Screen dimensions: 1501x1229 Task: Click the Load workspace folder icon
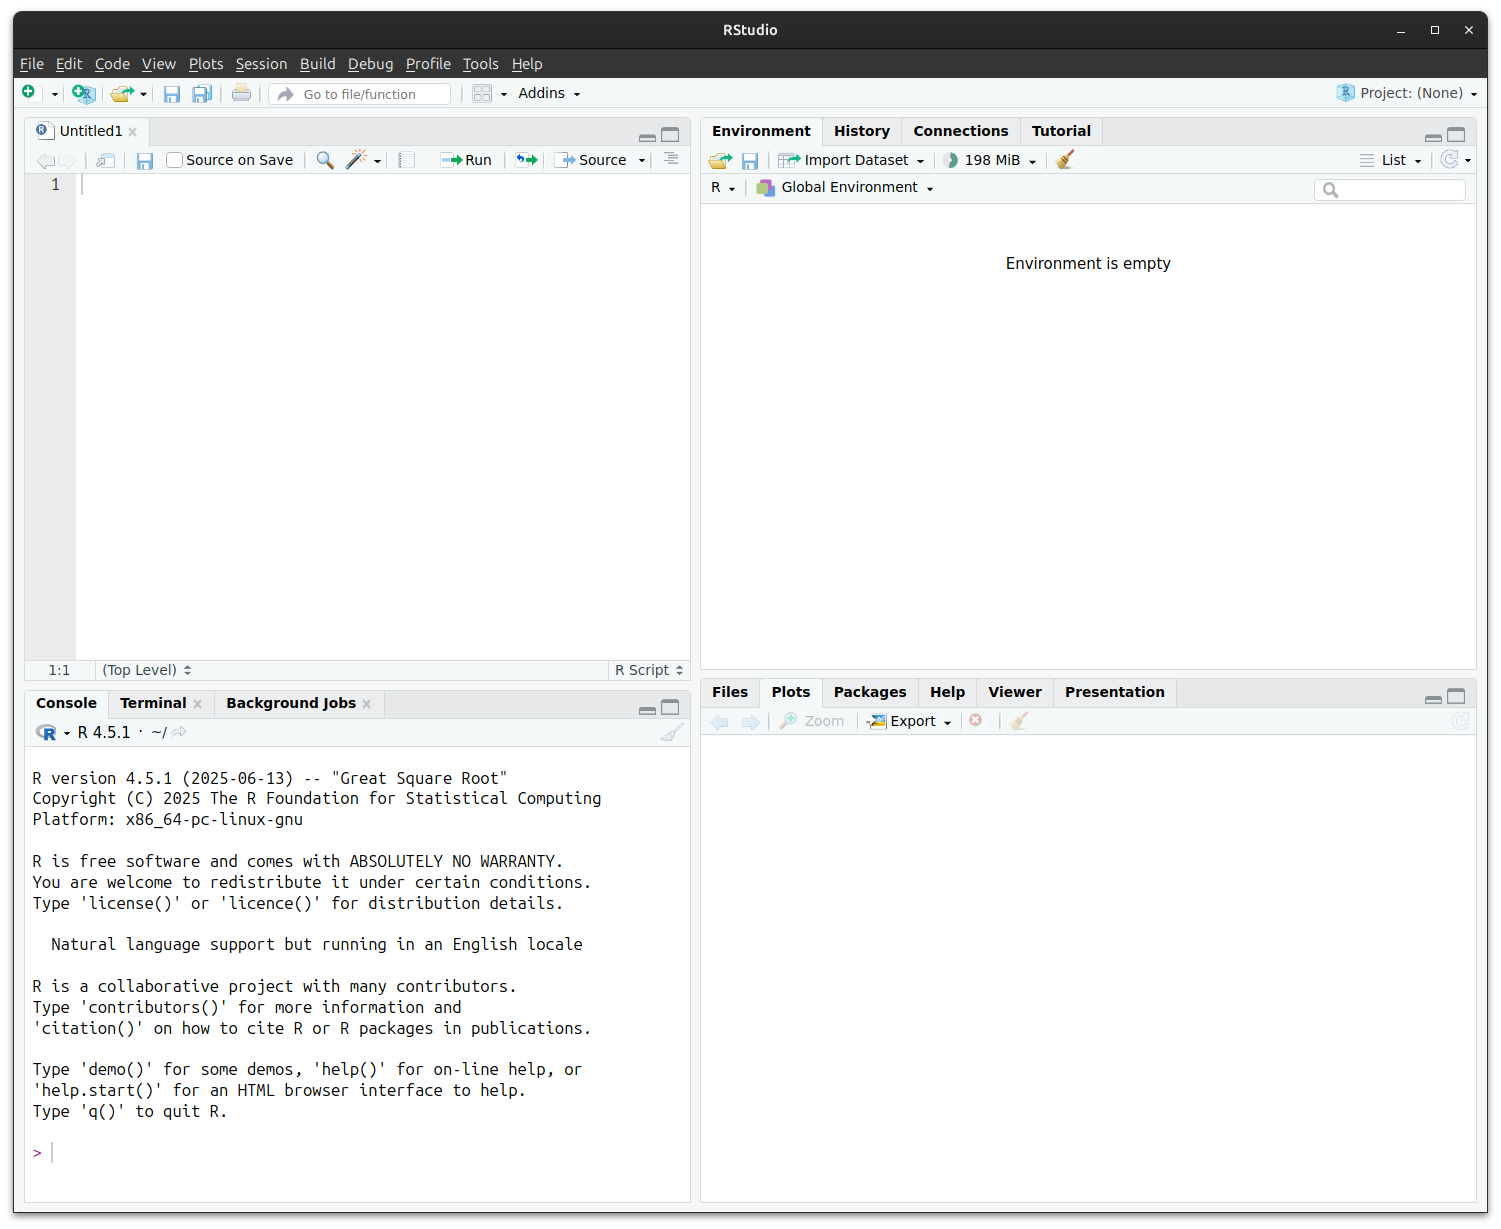pos(720,160)
